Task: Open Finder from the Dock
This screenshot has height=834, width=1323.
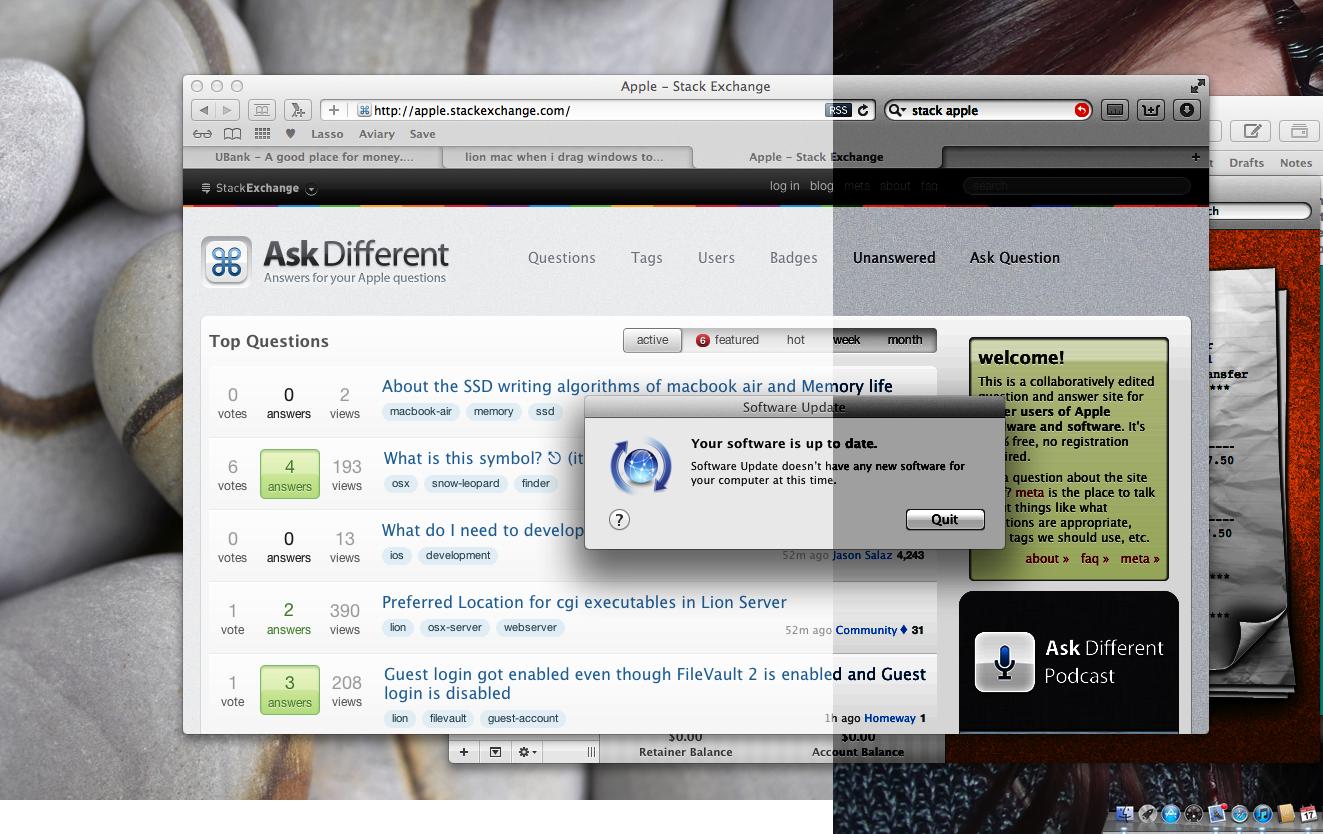Action: tap(1124, 814)
